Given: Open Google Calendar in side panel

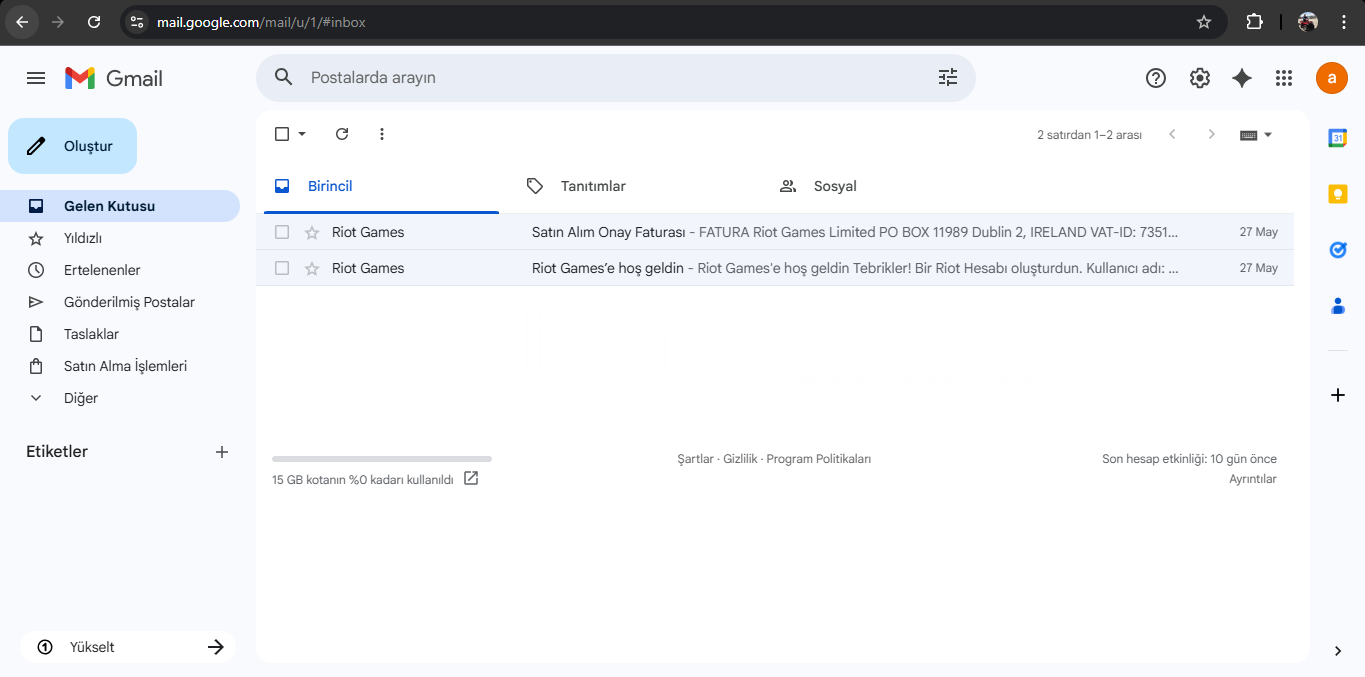Looking at the screenshot, I should [1338, 138].
